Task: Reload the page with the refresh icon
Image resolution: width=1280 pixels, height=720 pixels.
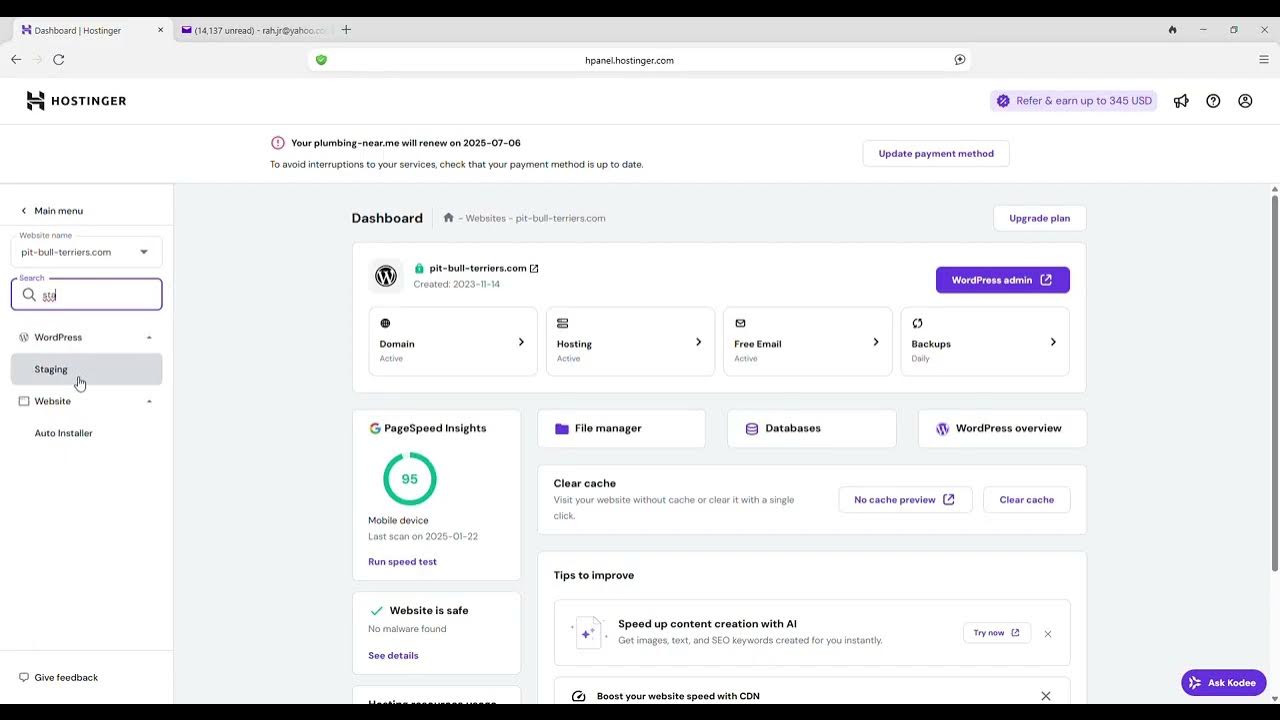Action: pyautogui.click(x=59, y=60)
